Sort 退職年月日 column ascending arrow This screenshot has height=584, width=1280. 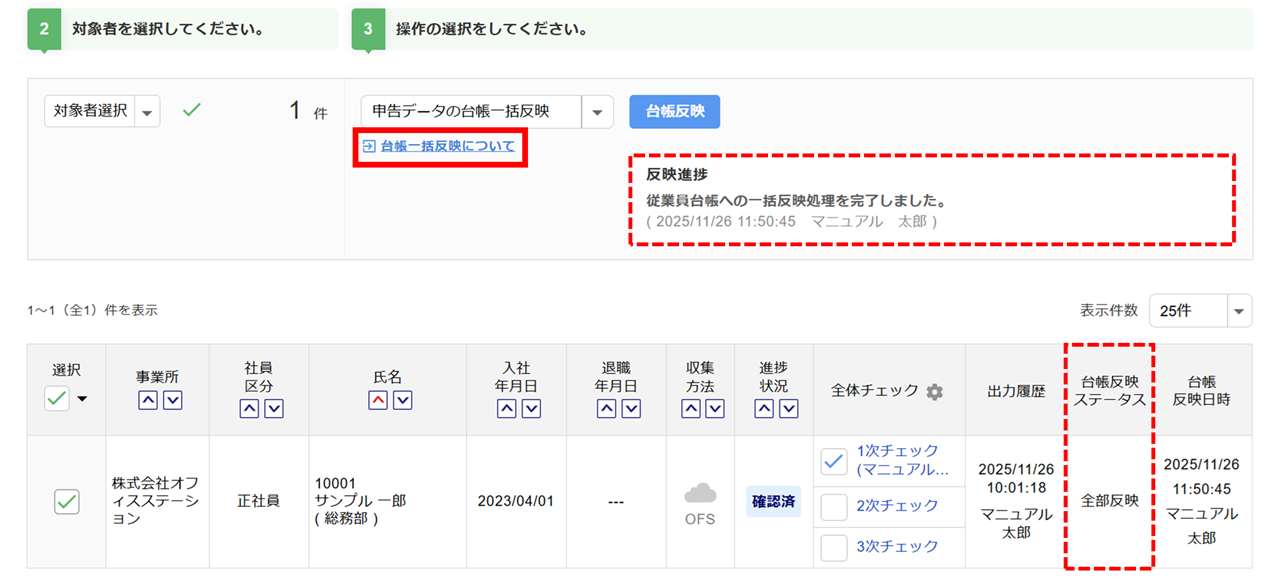(606, 408)
